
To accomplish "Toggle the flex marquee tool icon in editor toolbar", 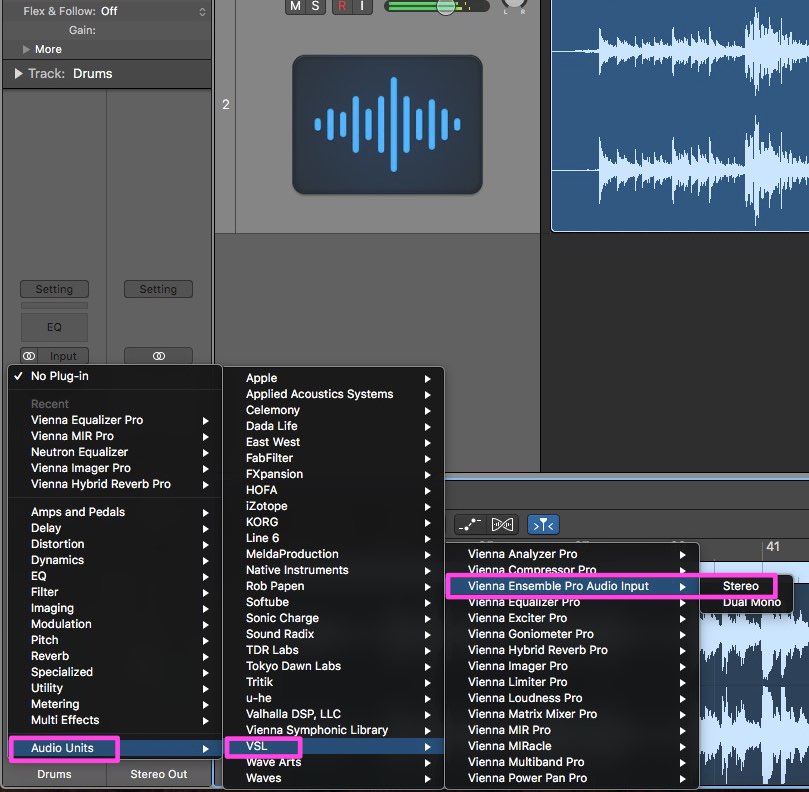I will click(x=543, y=525).
